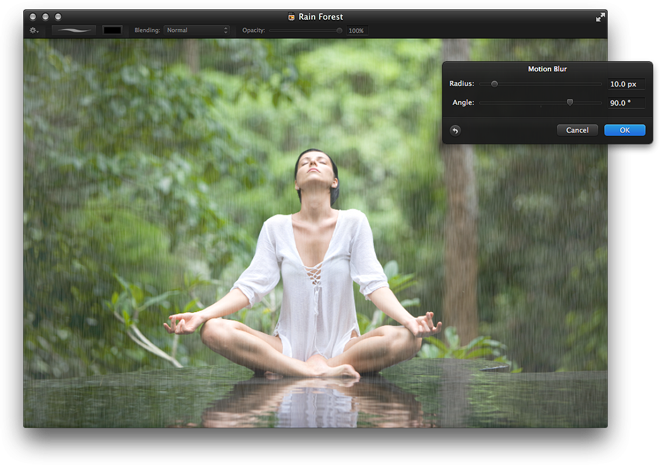The width and height of the screenshot is (660, 465).
Task: Minimize the Rain Forest window
Action: tap(45, 17)
